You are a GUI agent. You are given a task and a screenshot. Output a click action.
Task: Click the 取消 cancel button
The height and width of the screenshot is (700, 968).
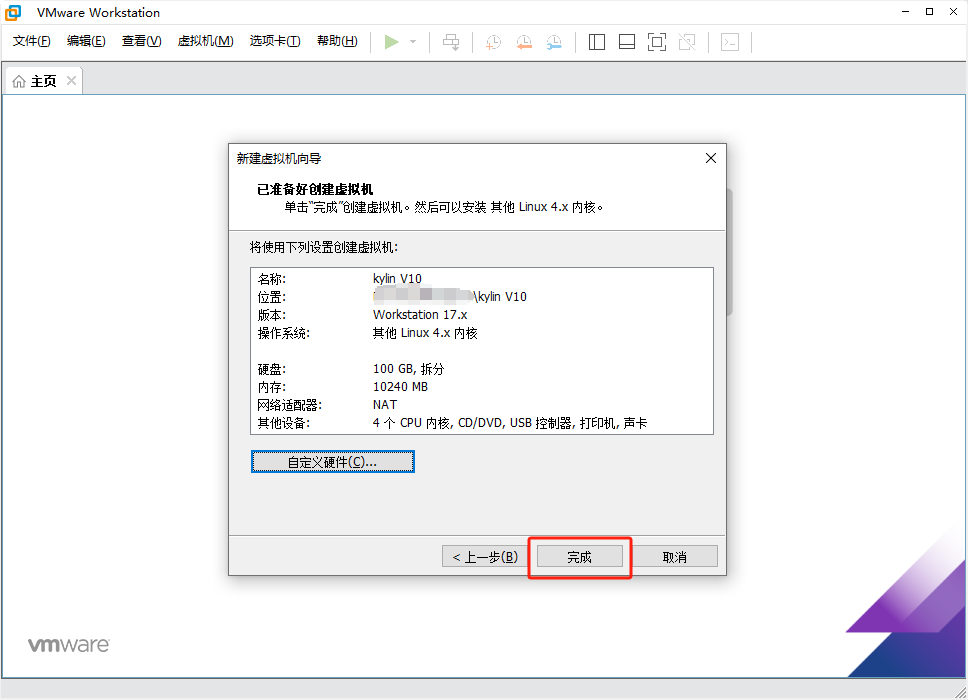[x=675, y=557]
